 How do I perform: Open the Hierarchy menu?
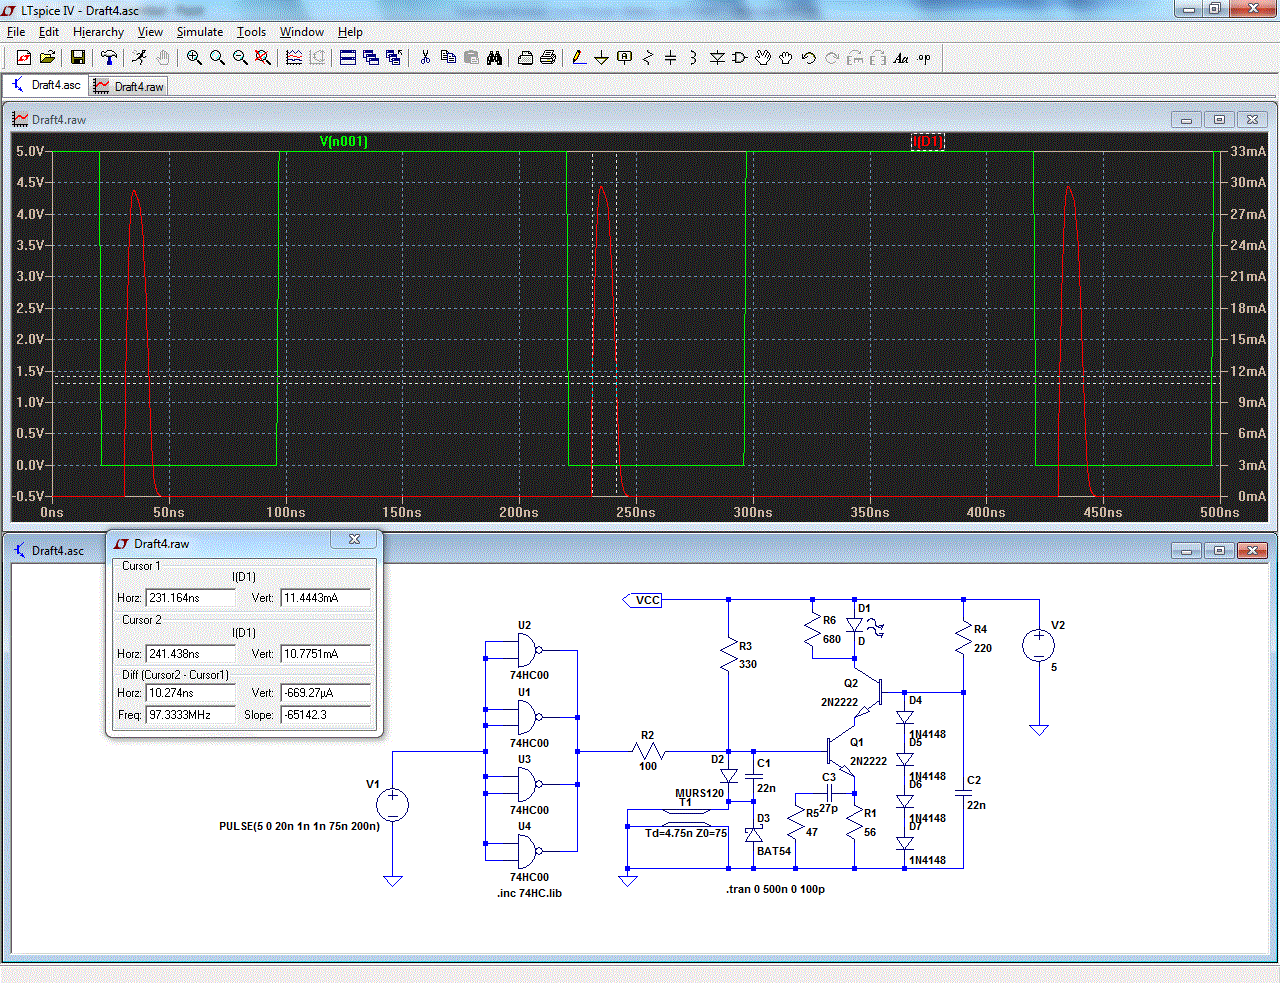click(98, 32)
